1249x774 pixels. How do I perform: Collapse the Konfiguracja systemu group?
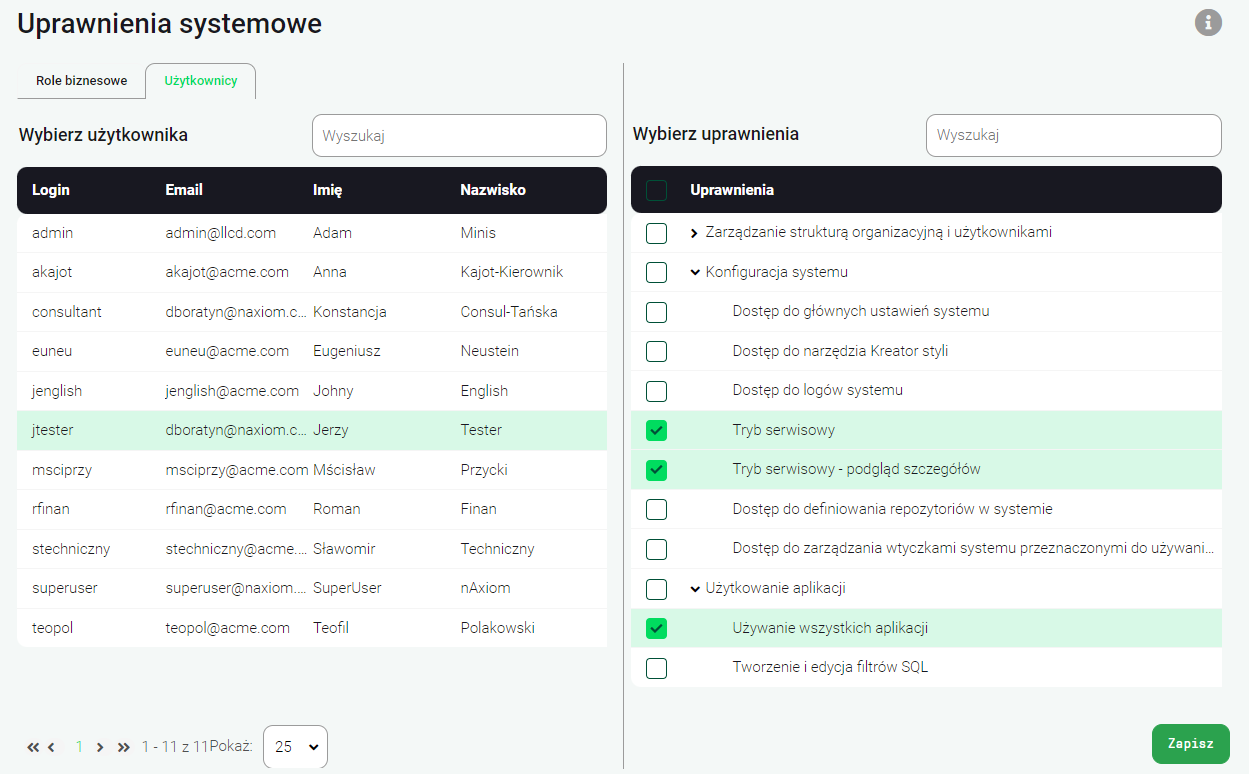pos(694,272)
